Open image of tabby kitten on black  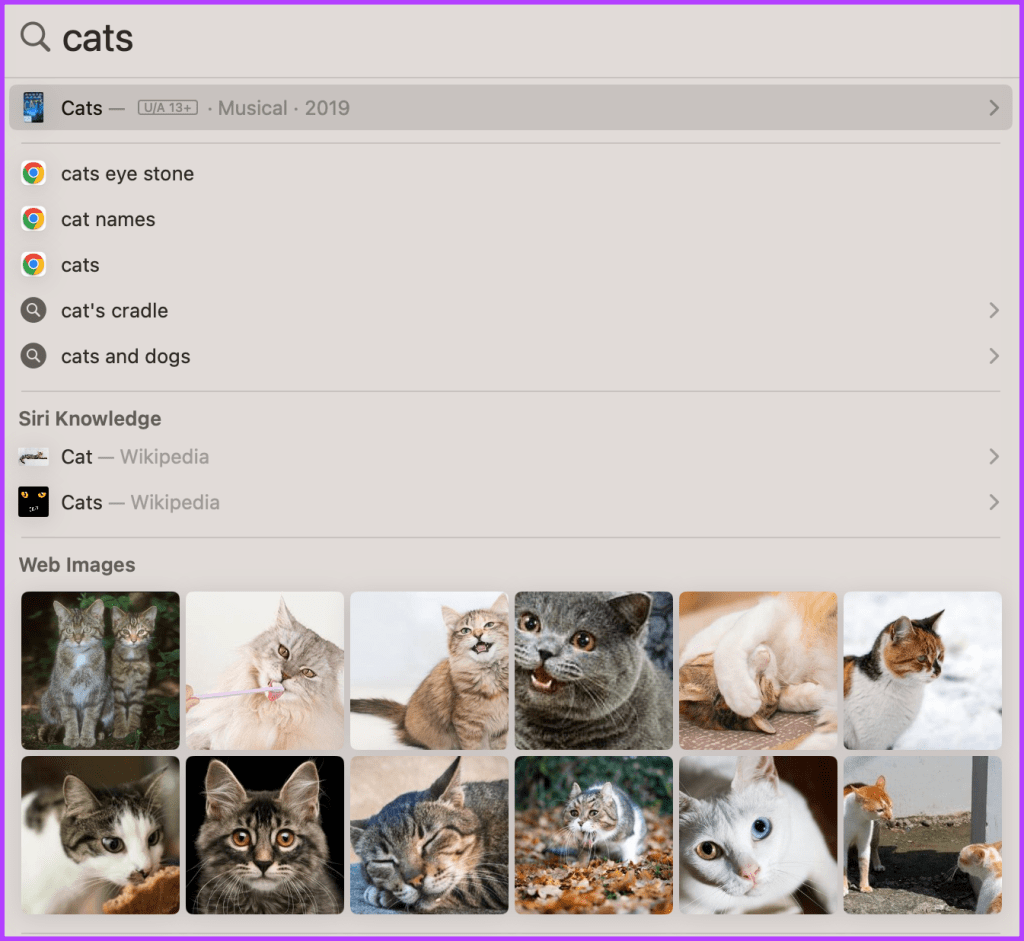265,835
